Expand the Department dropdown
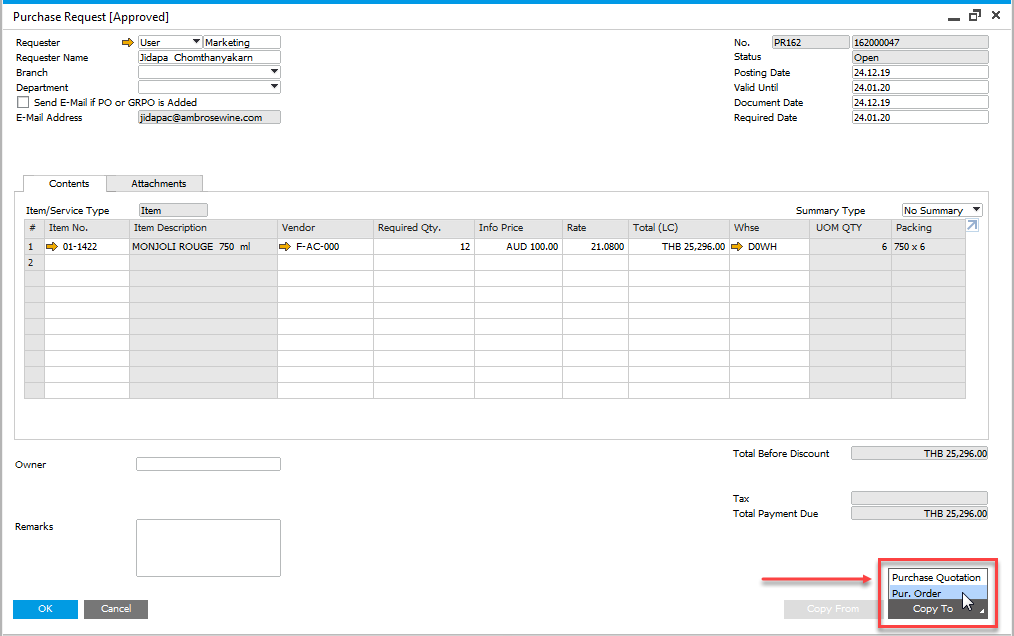Image resolution: width=1014 pixels, height=636 pixels. click(274, 87)
